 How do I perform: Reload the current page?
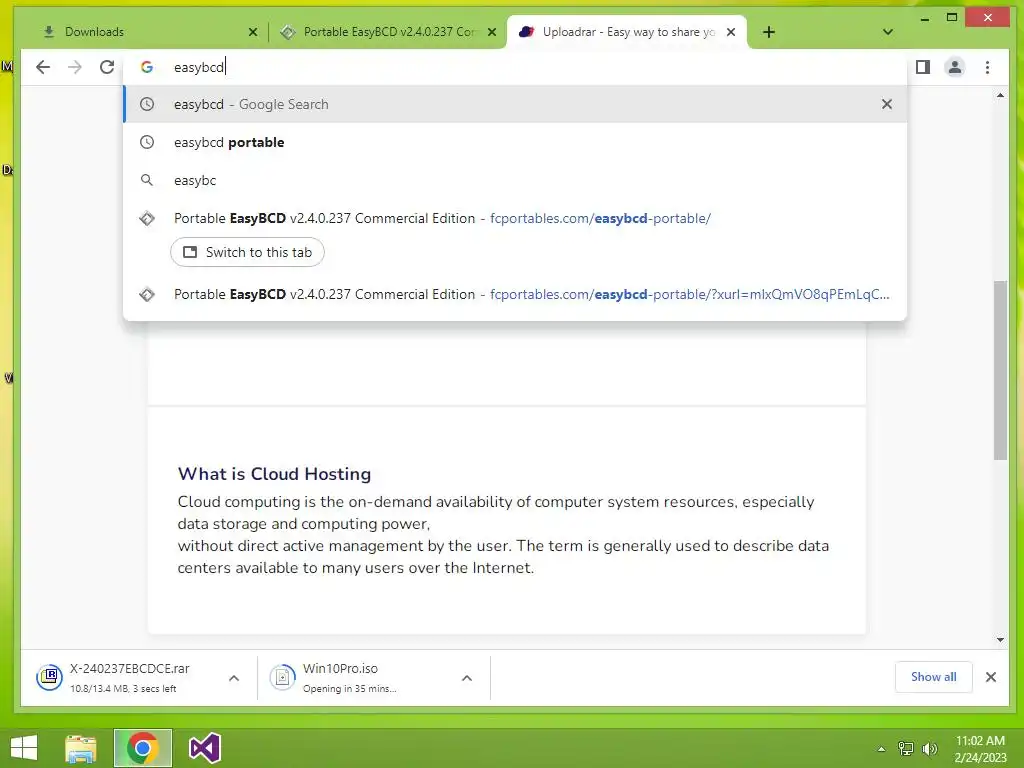point(107,67)
